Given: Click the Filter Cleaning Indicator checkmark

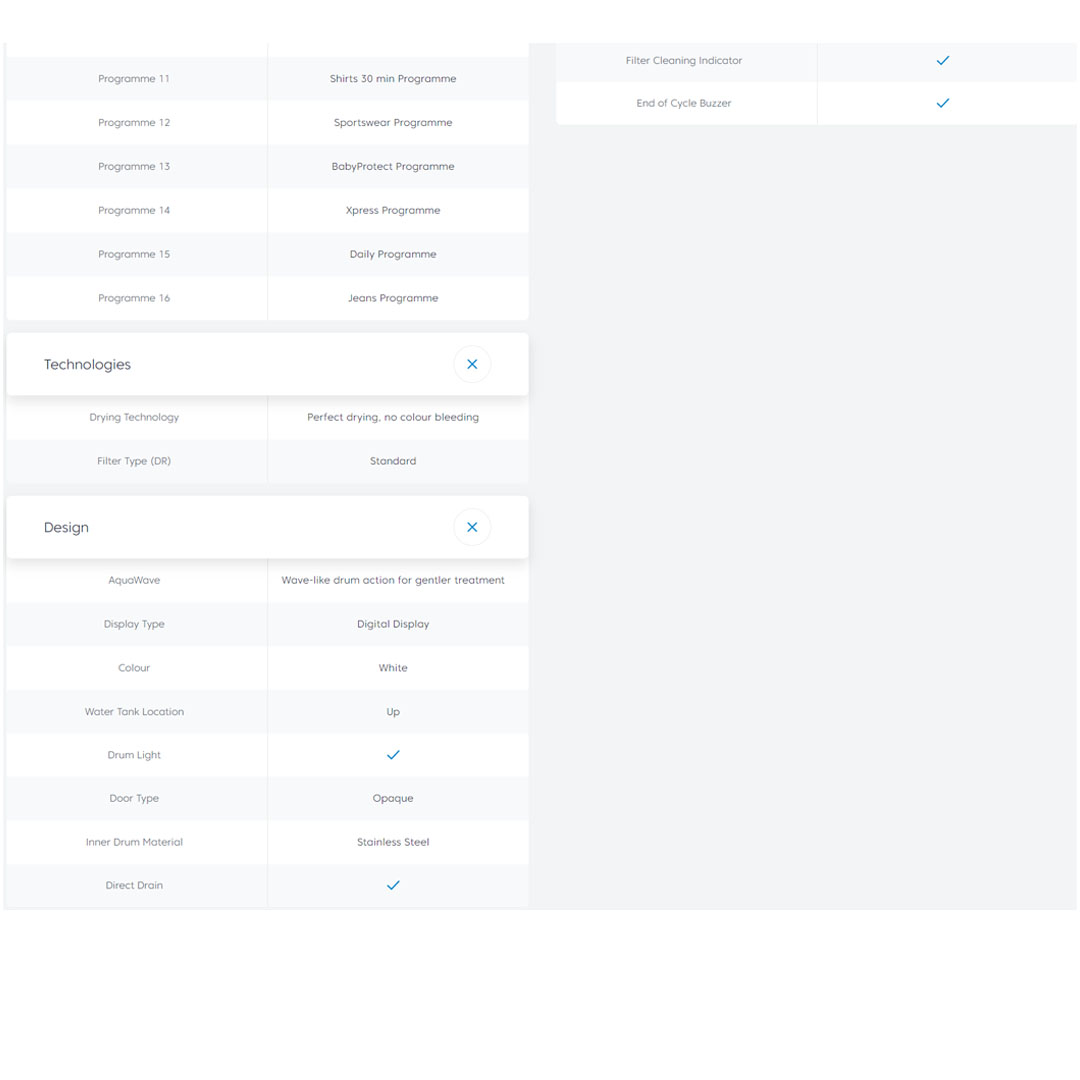Looking at the screenshot, I should click(x=942, y=61).
